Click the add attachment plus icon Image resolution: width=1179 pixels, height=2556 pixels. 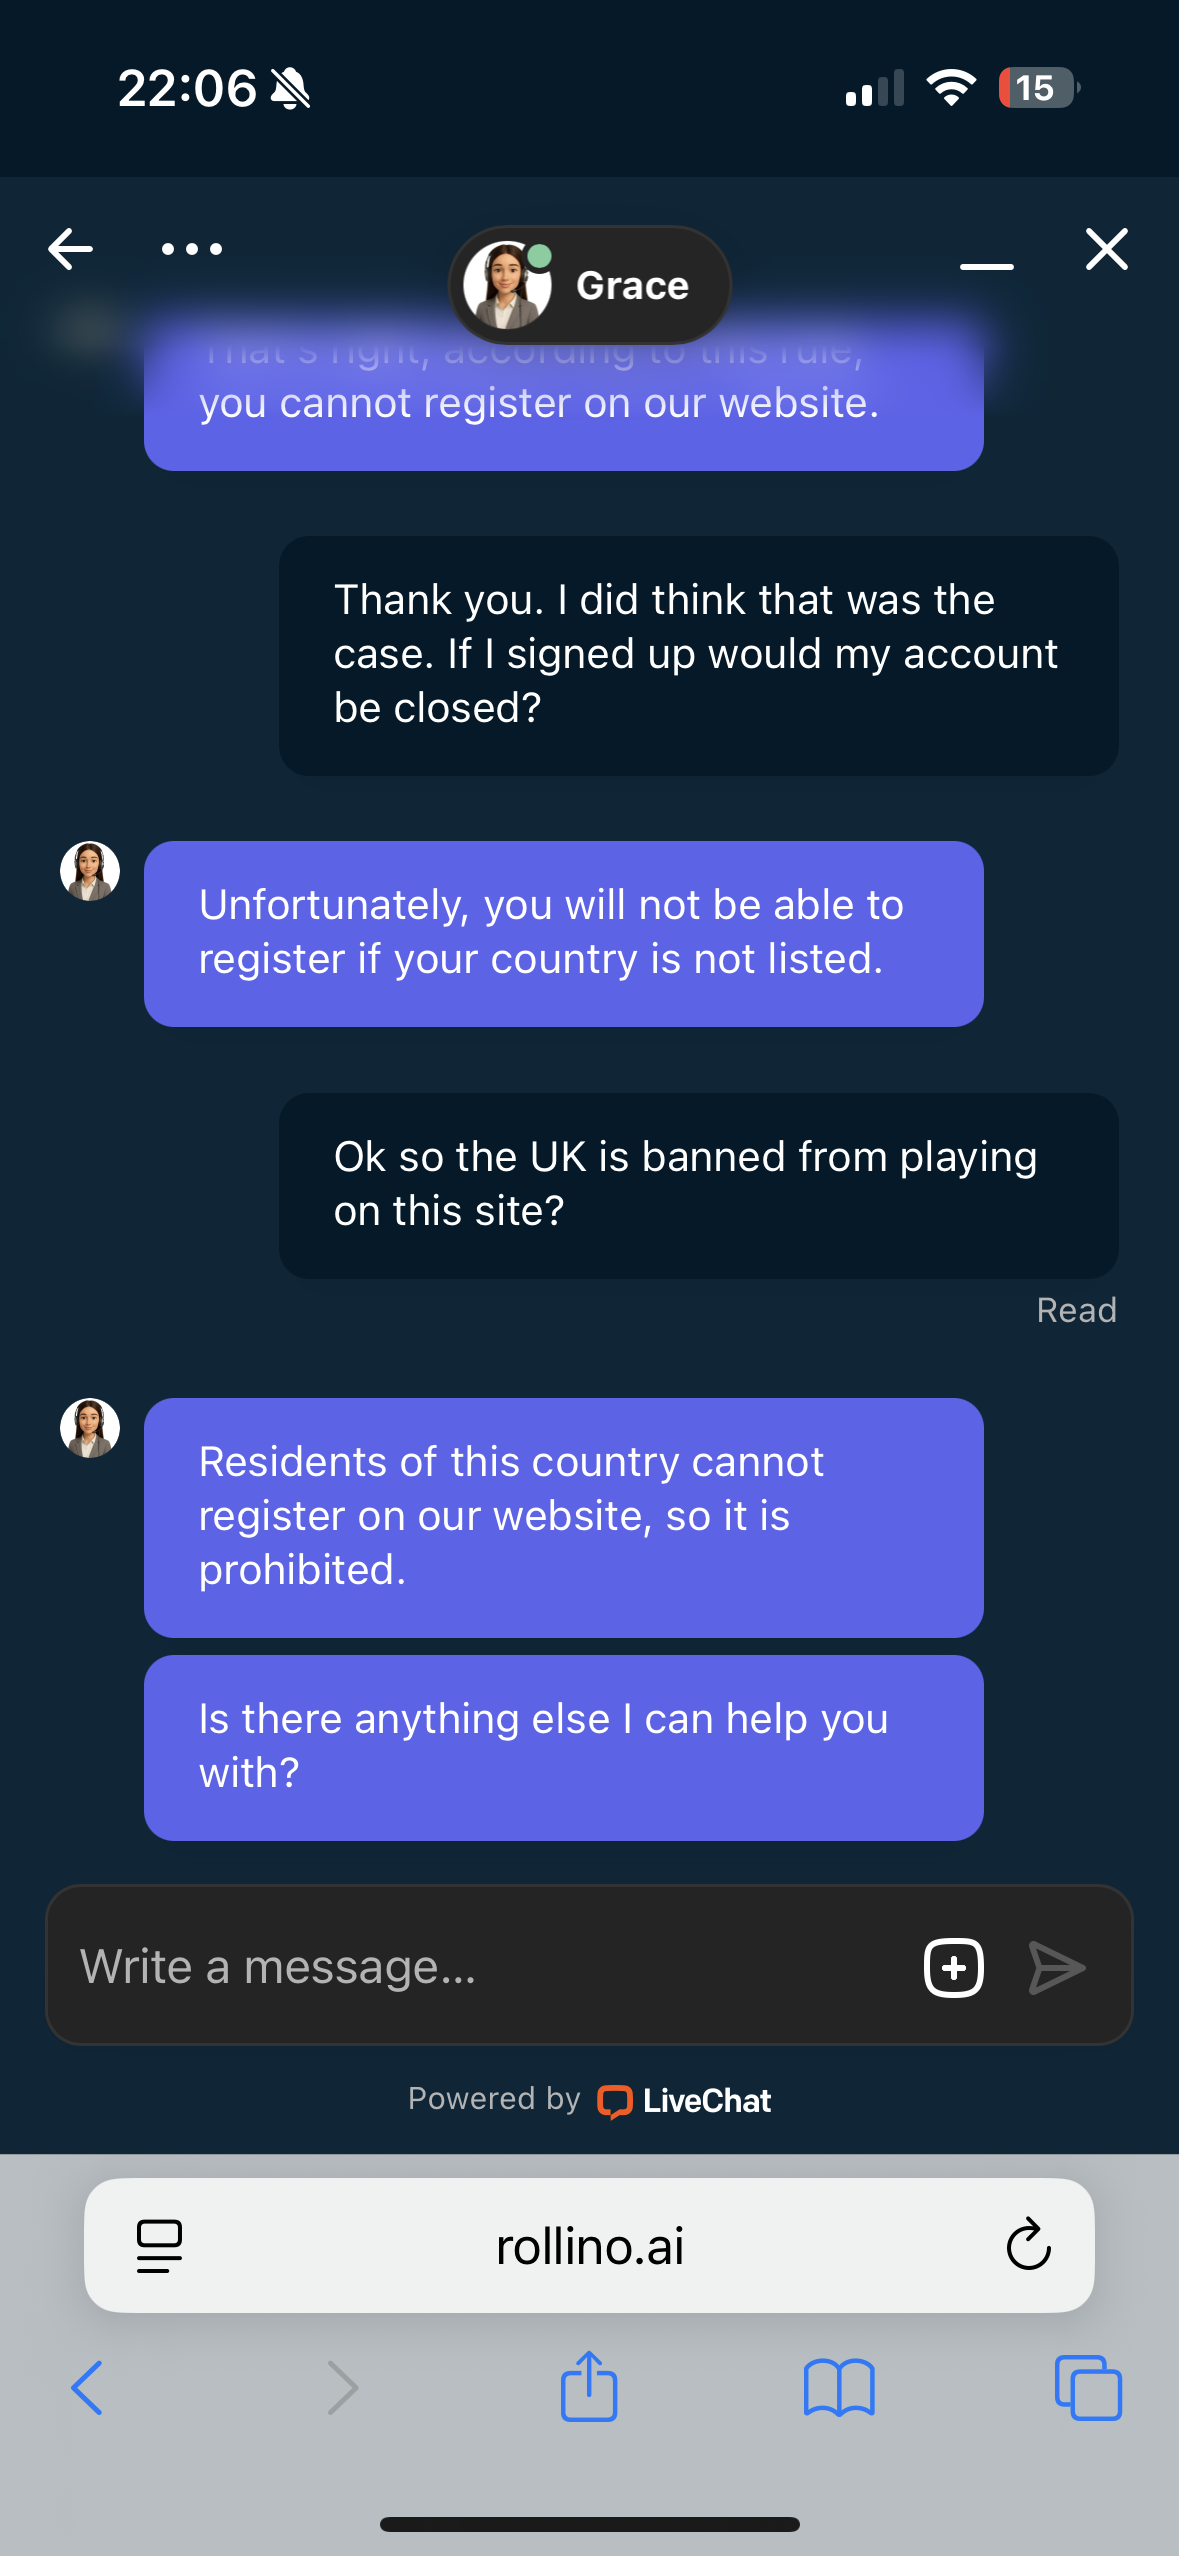(x=954, y=1967)
